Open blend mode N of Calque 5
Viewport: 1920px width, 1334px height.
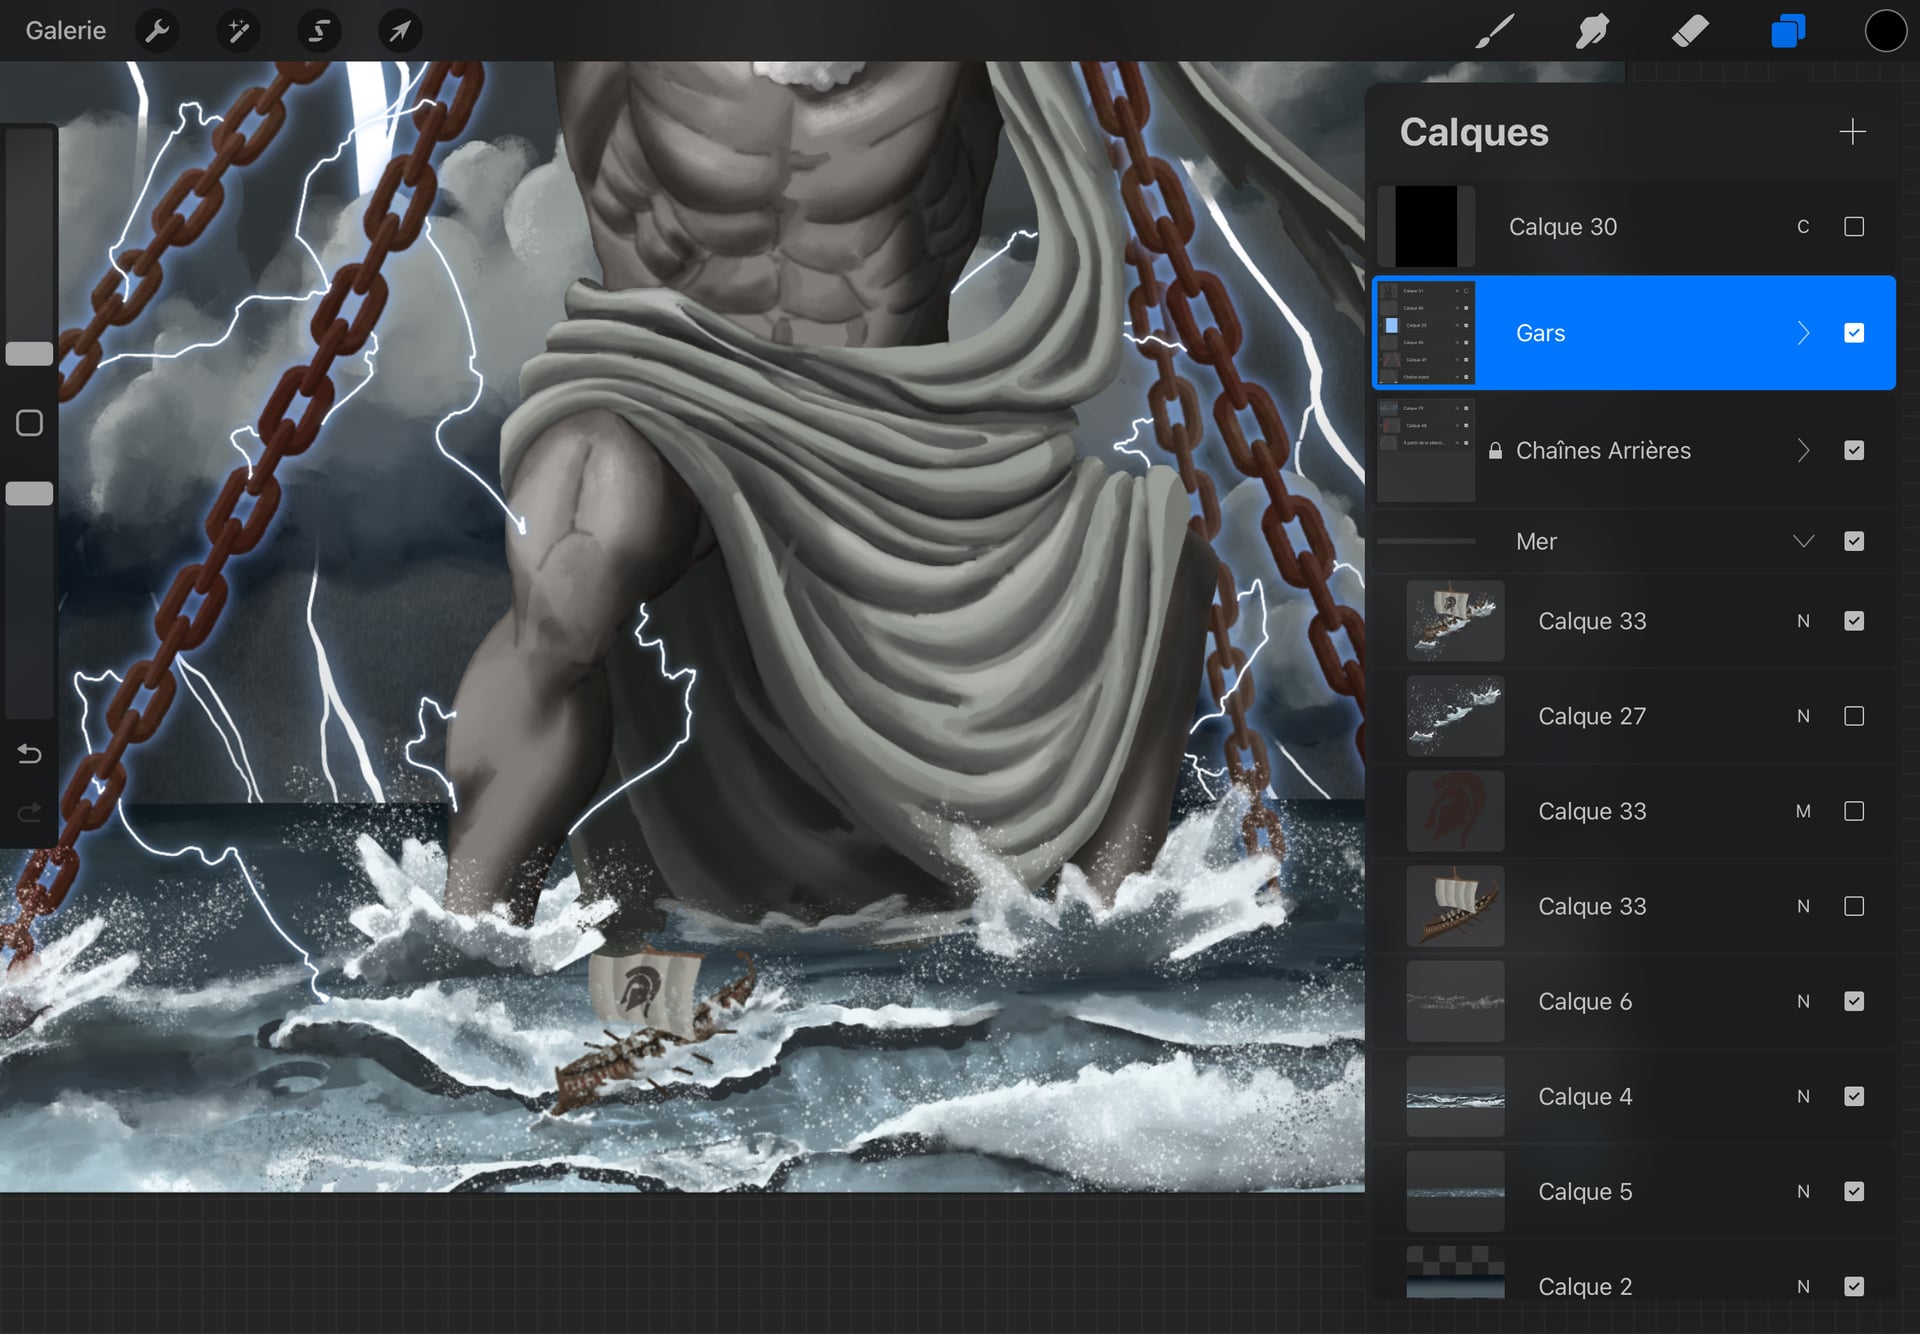point(1803,1191)
